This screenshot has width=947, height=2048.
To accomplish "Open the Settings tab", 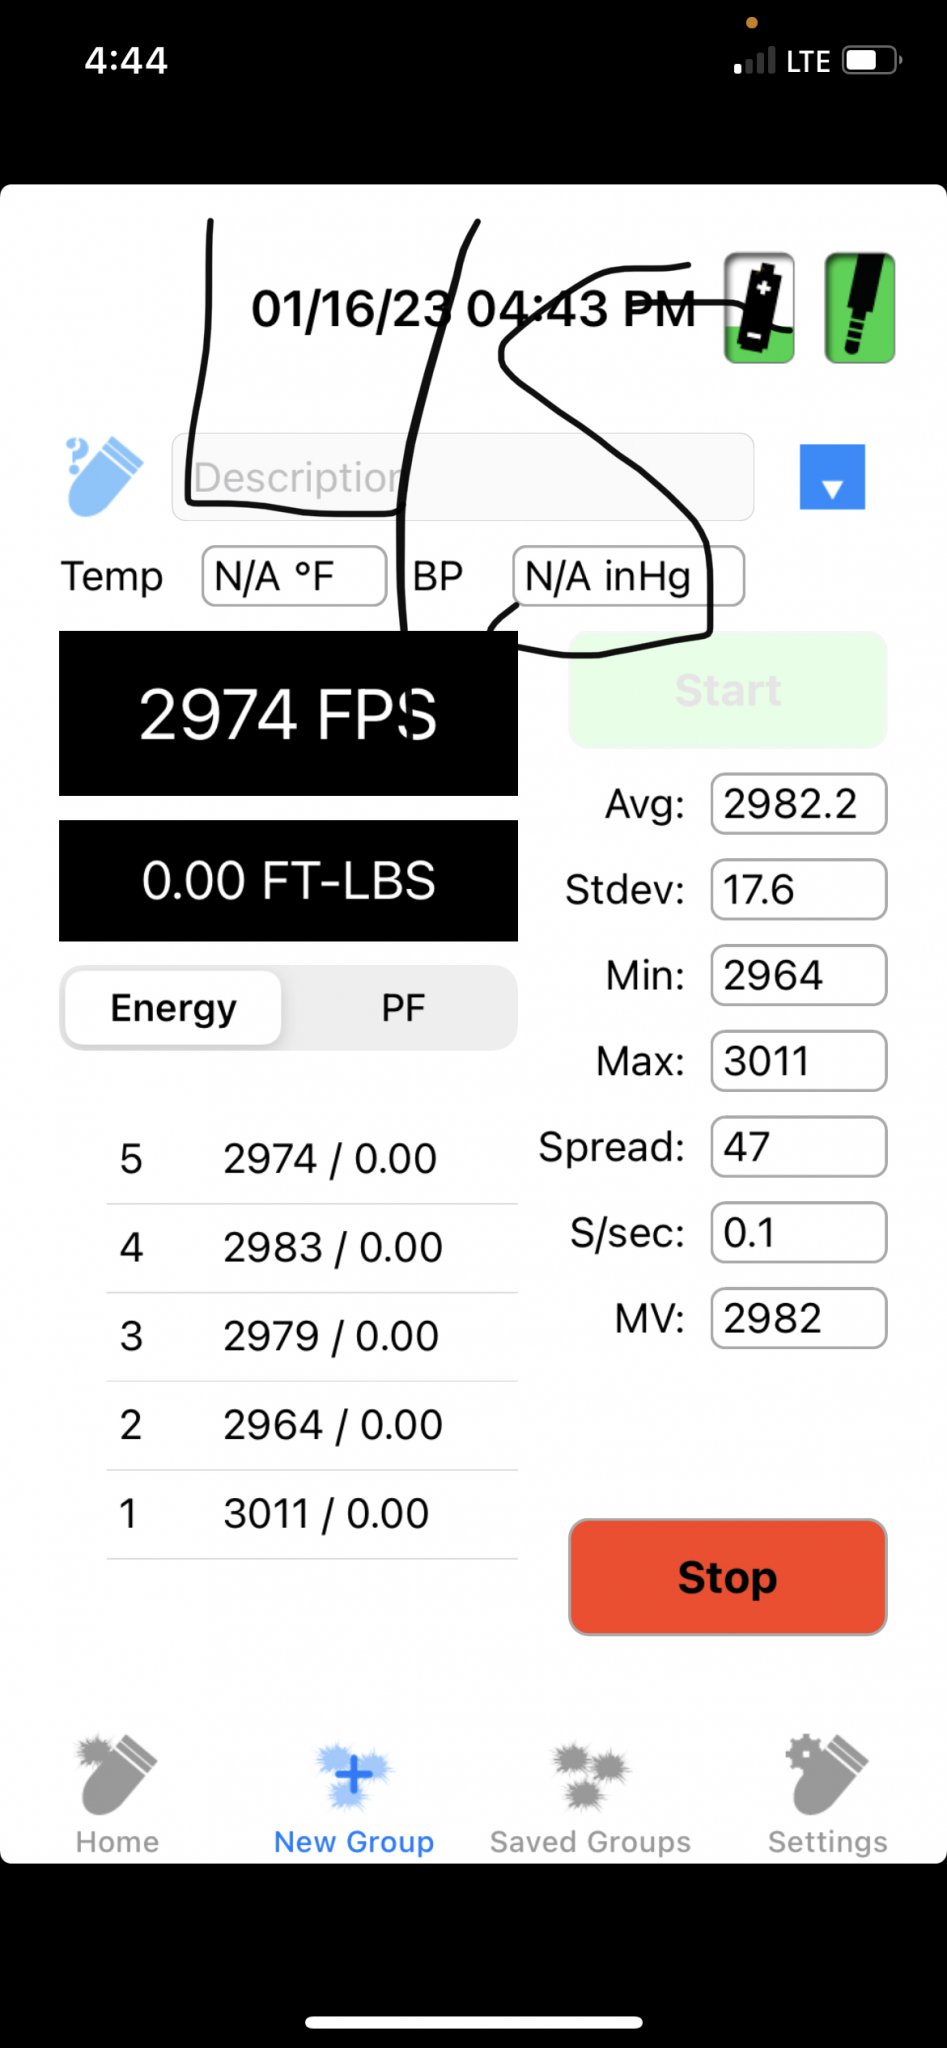I will [x=827, y=1794].
